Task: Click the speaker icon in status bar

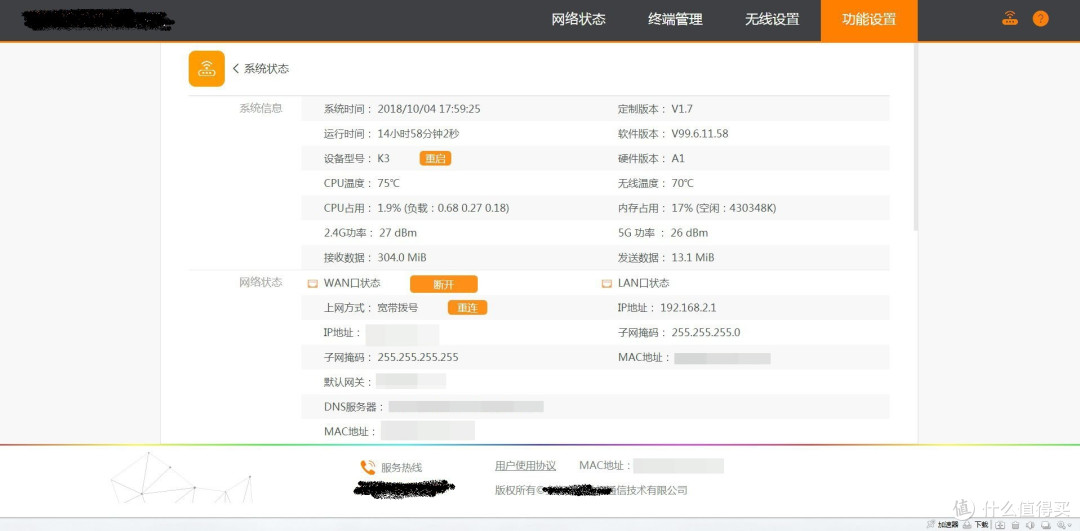Action: pyautogui.click(x=1030, y=525)
